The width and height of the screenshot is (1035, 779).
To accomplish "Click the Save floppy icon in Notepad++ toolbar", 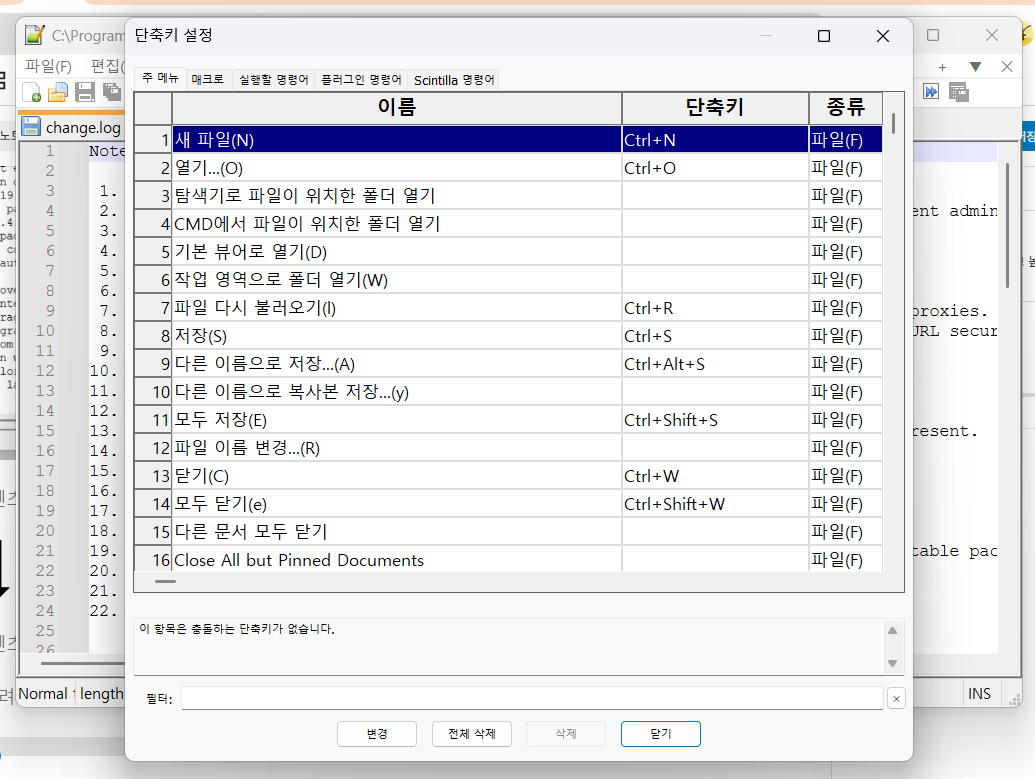I will coord(85,92).
